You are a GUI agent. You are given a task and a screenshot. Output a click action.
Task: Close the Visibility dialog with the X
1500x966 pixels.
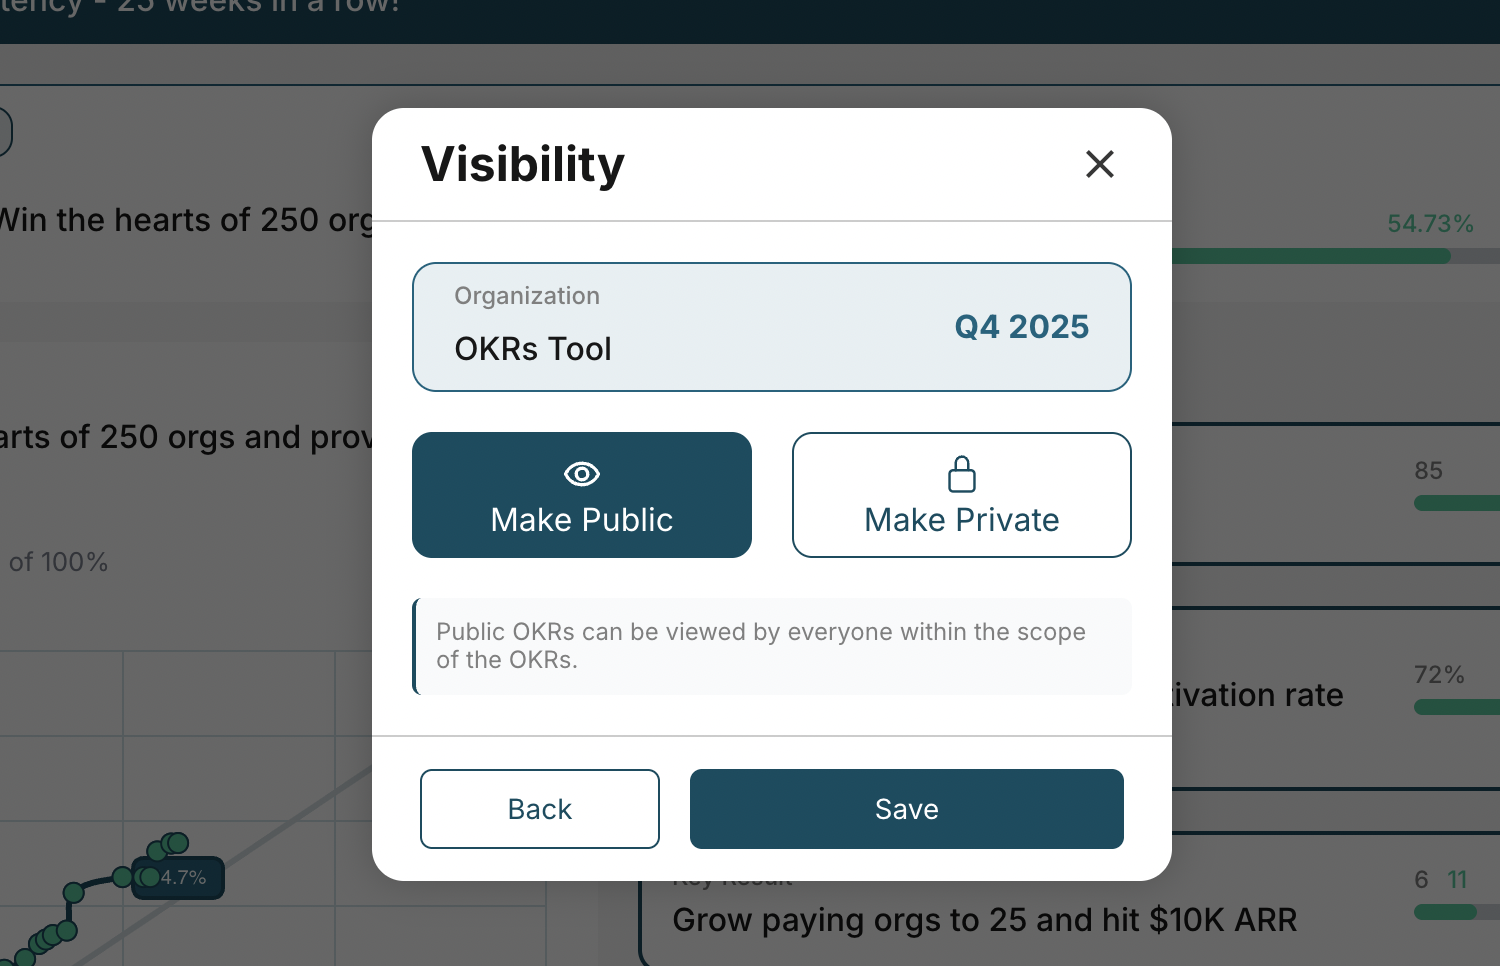tap(1099, 163)
